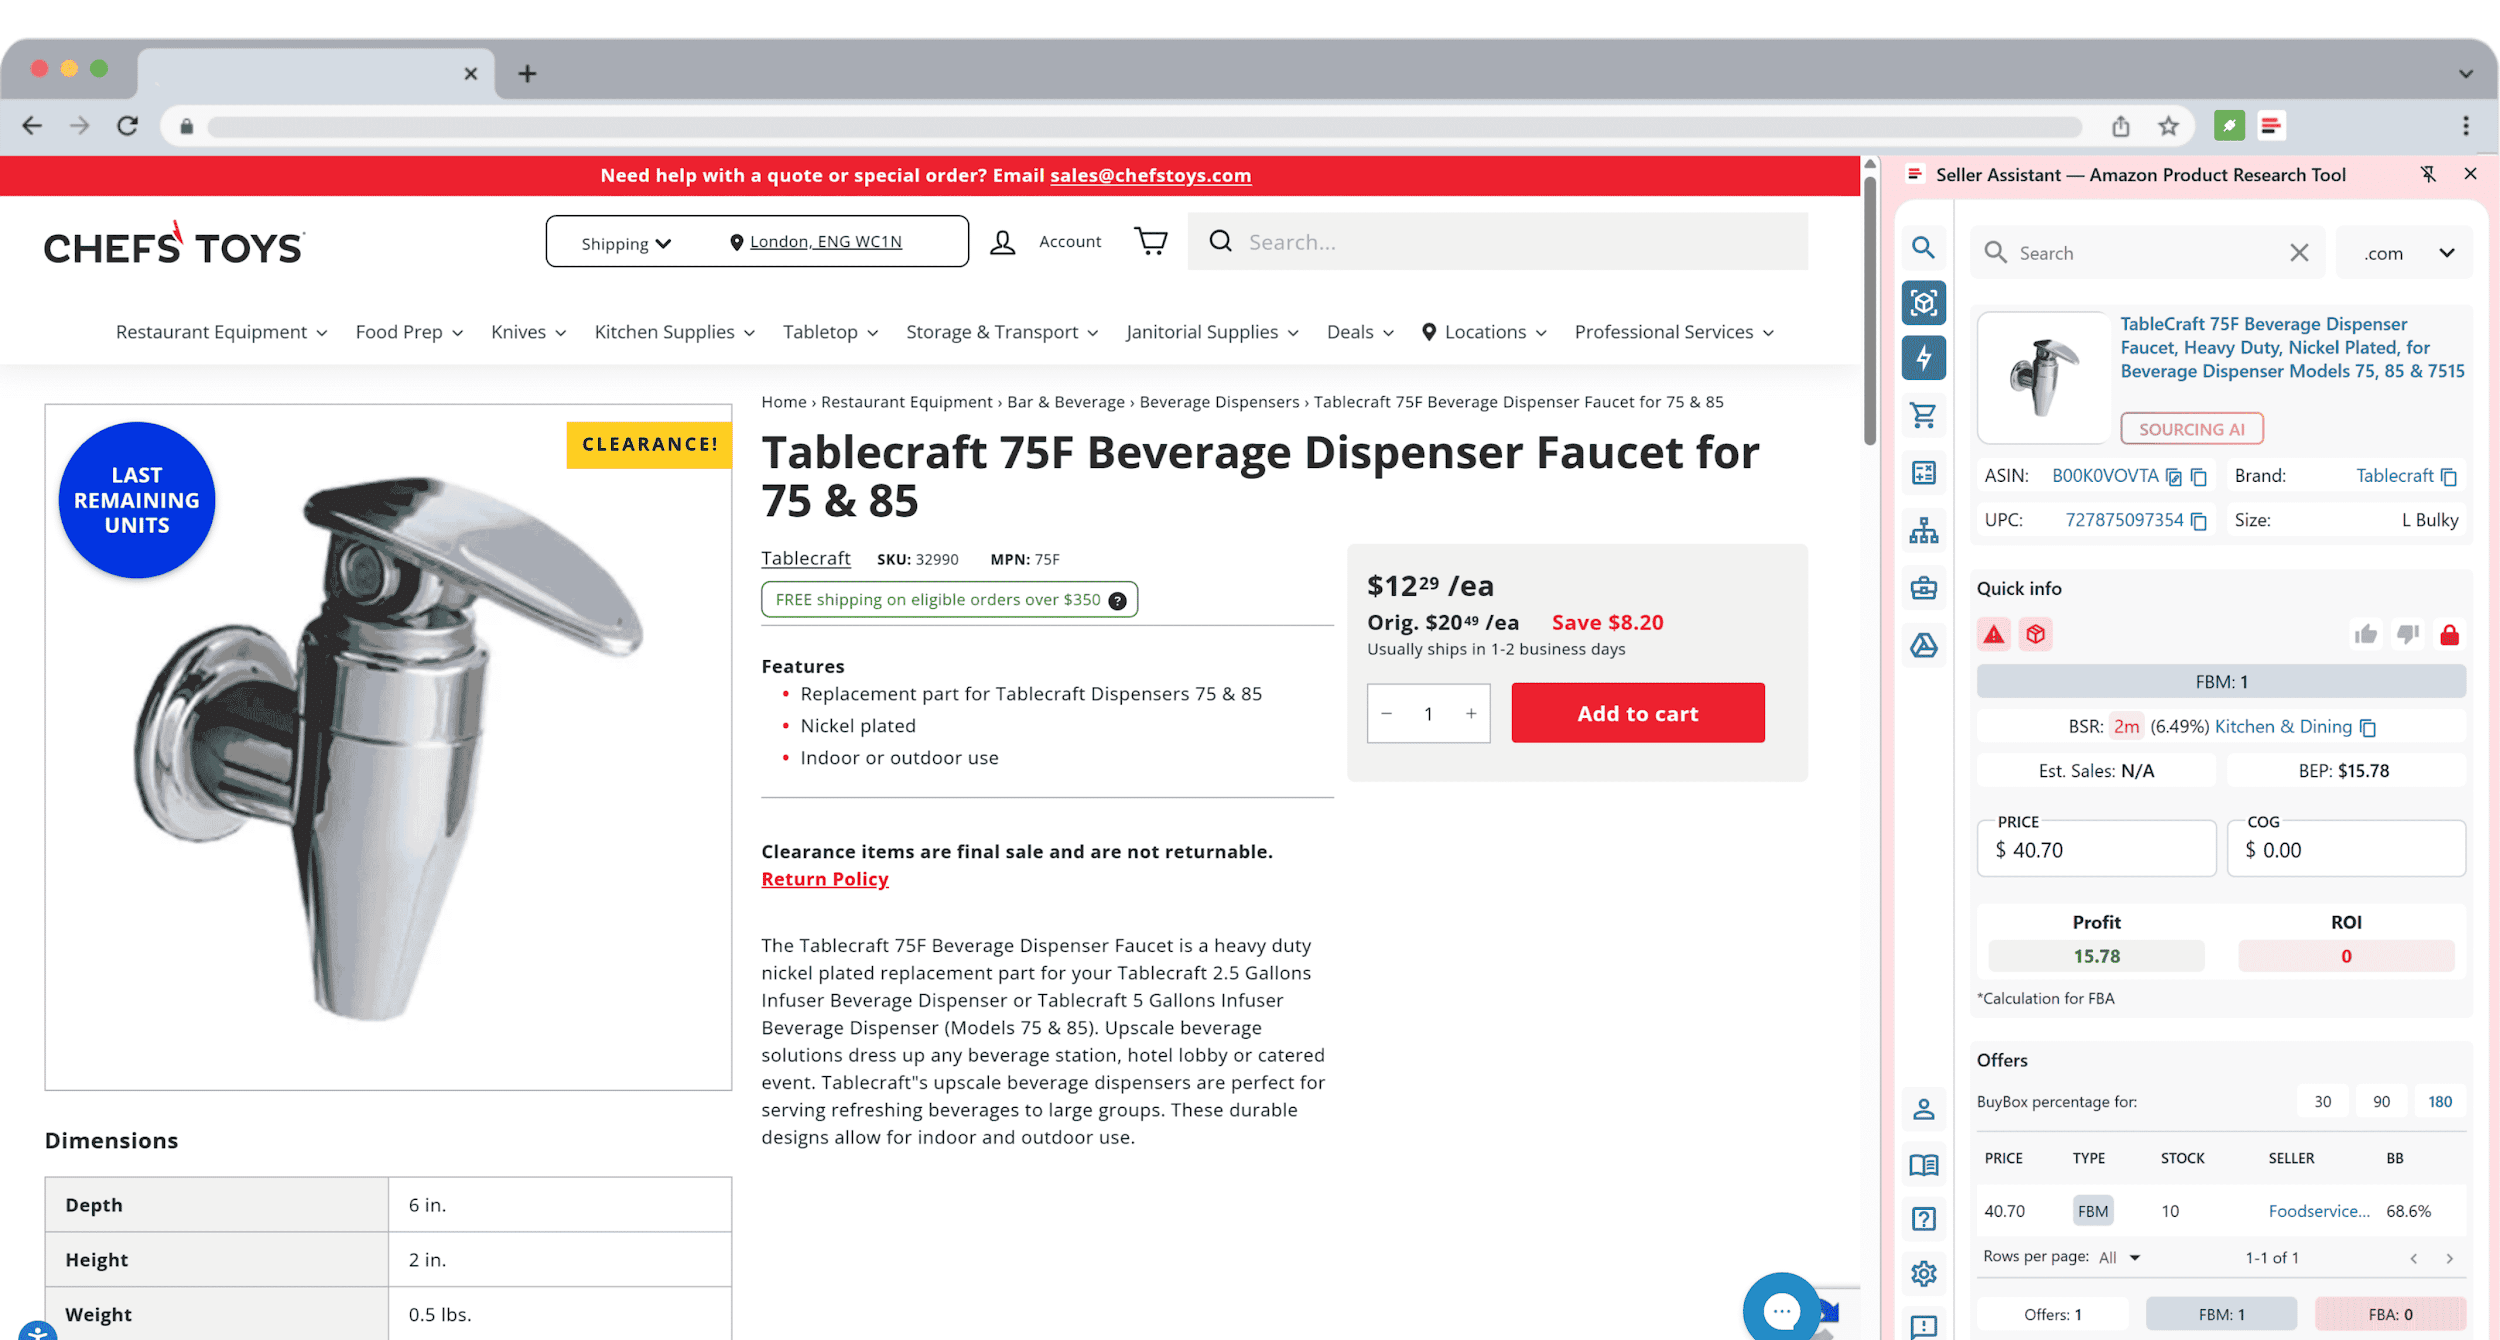Increase quantity with the plus stepper
This screenshot has height=1340, width=2500.
coord(1471,713)
